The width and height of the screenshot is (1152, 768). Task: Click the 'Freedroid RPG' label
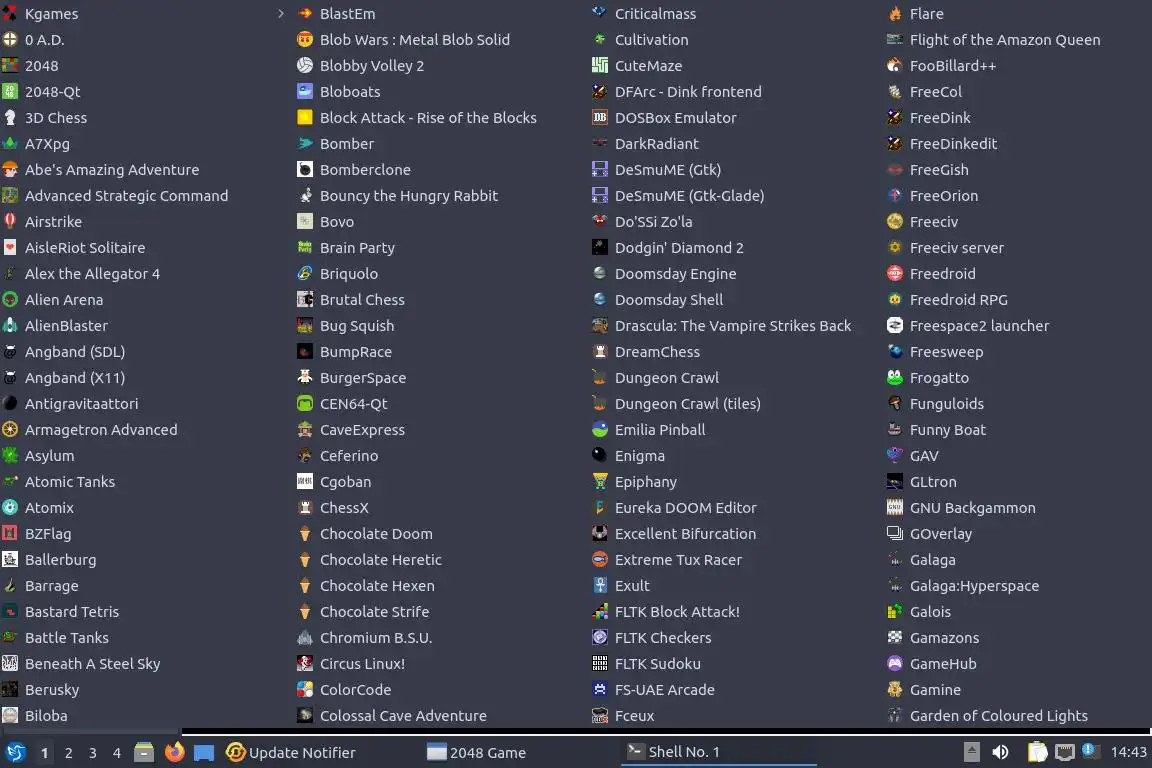coord(959,300)
